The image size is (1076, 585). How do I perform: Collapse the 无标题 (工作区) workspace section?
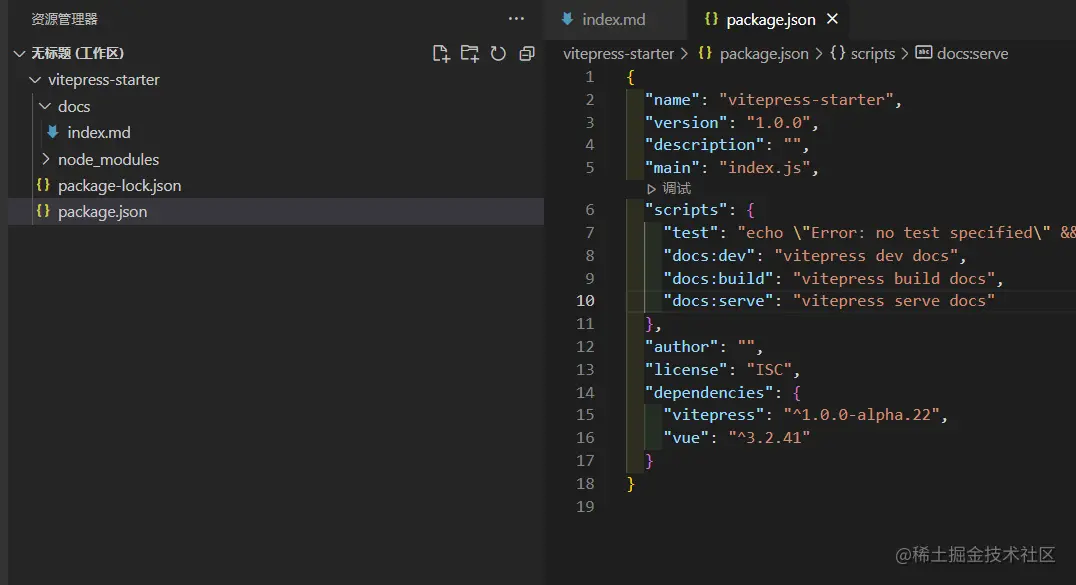[19, 54]
